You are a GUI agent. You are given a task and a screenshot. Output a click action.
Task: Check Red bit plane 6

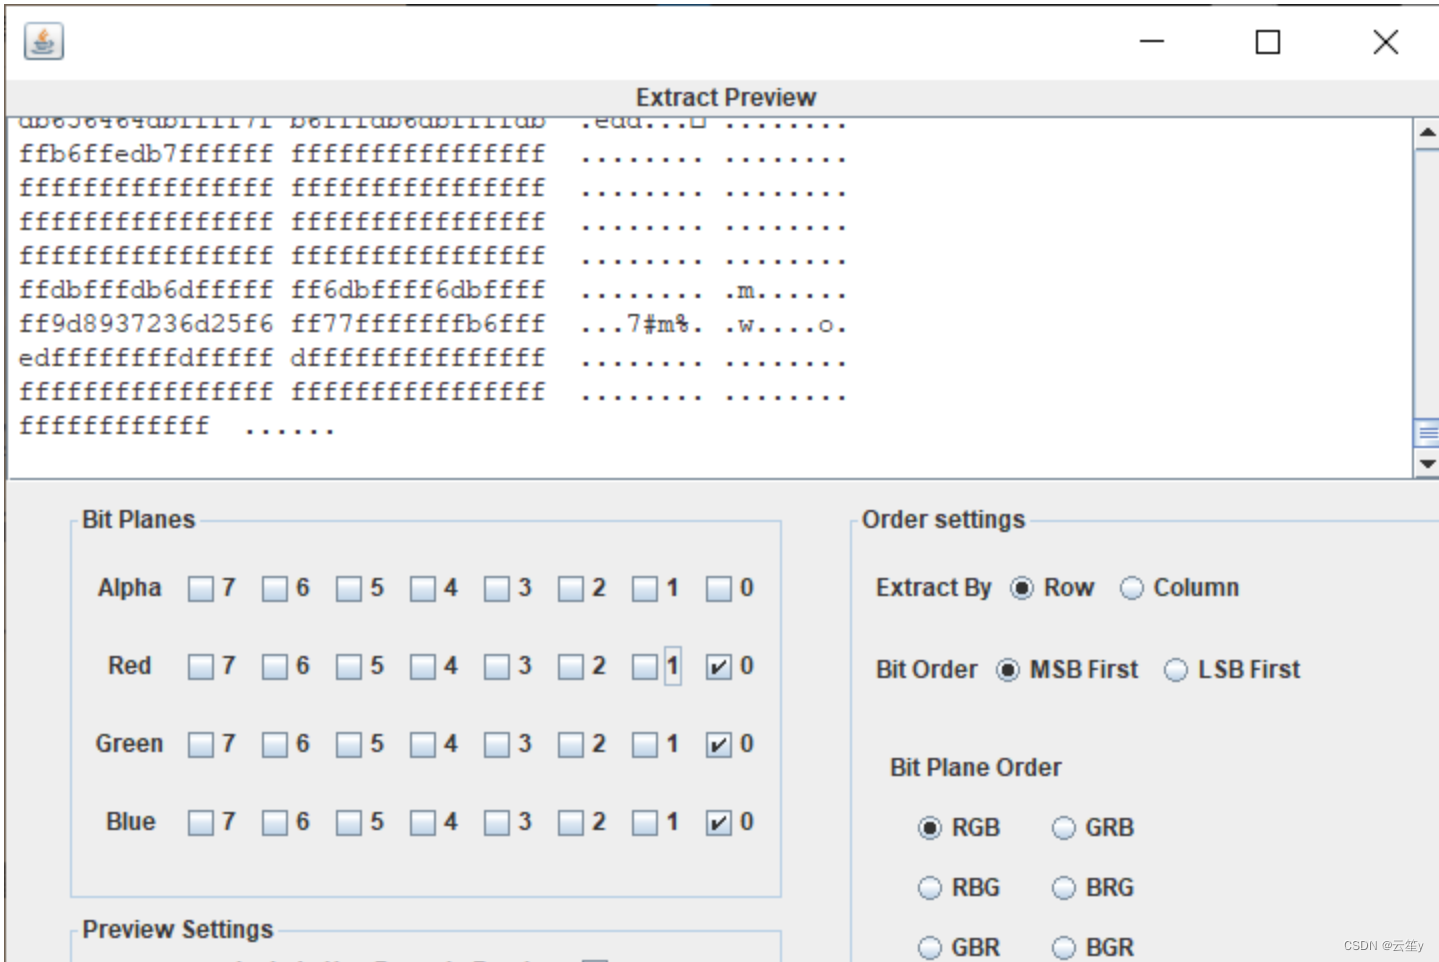click(x=275, y=667)
